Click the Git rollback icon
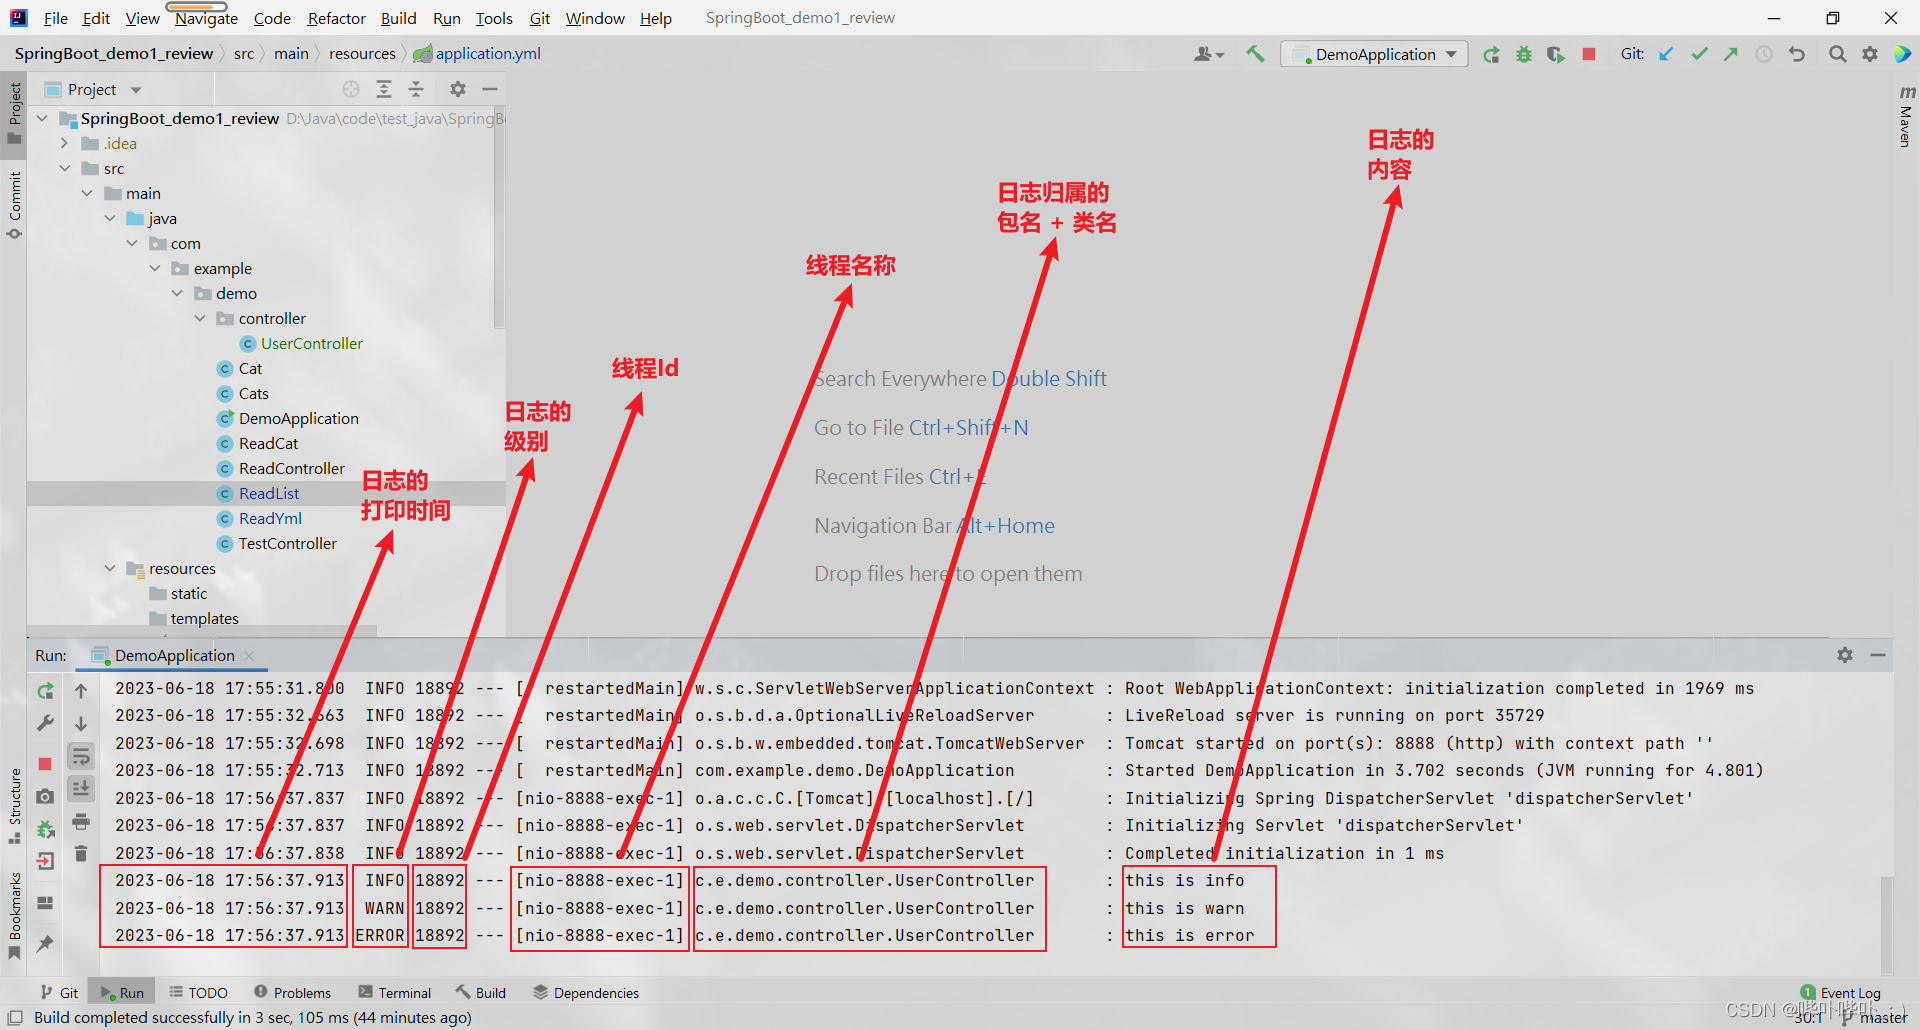The height and width of the screenshot is (1030, 1920). tap(1797, 54)
